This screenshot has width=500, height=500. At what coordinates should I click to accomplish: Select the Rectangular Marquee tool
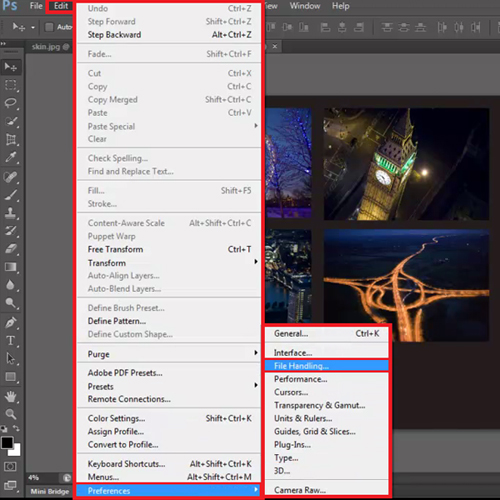tap(11, 85)
